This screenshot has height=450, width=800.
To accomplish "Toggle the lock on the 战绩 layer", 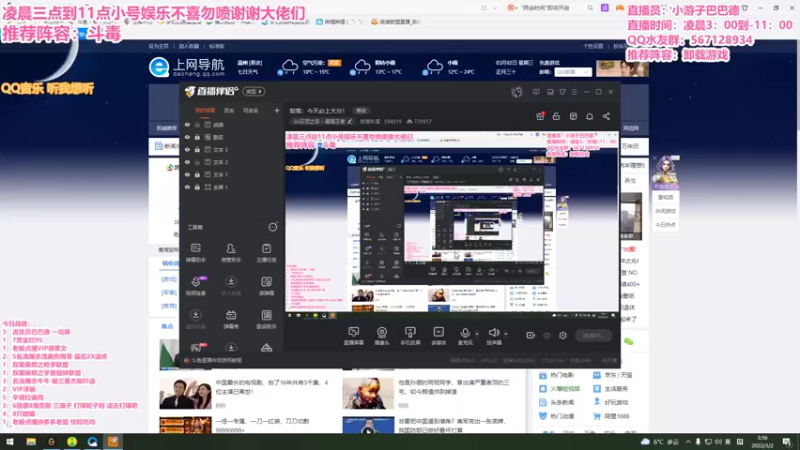I will (197, 125).
